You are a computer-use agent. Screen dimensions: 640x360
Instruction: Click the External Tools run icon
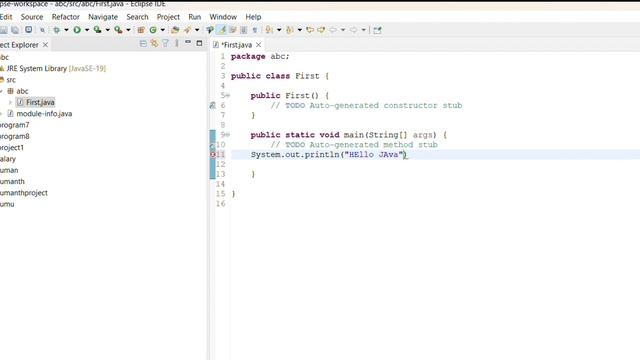click(x=118, y=30)
